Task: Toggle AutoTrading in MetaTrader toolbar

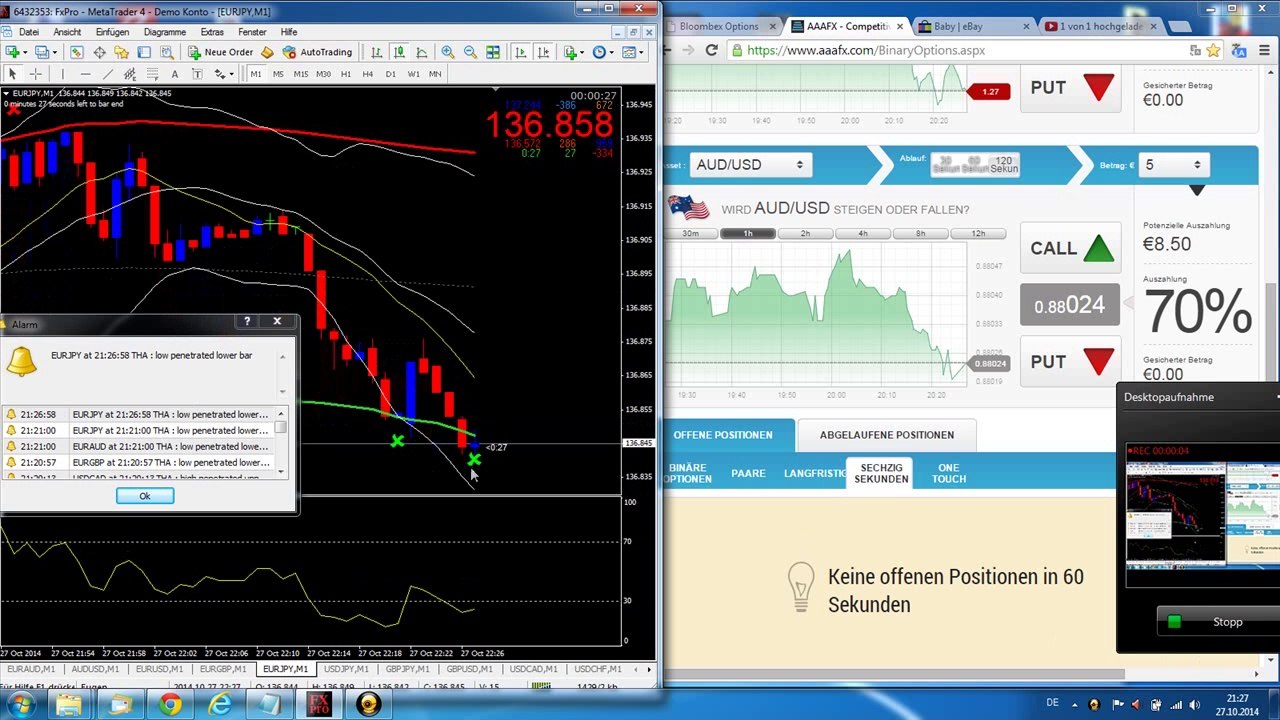Action: point(317,52)
